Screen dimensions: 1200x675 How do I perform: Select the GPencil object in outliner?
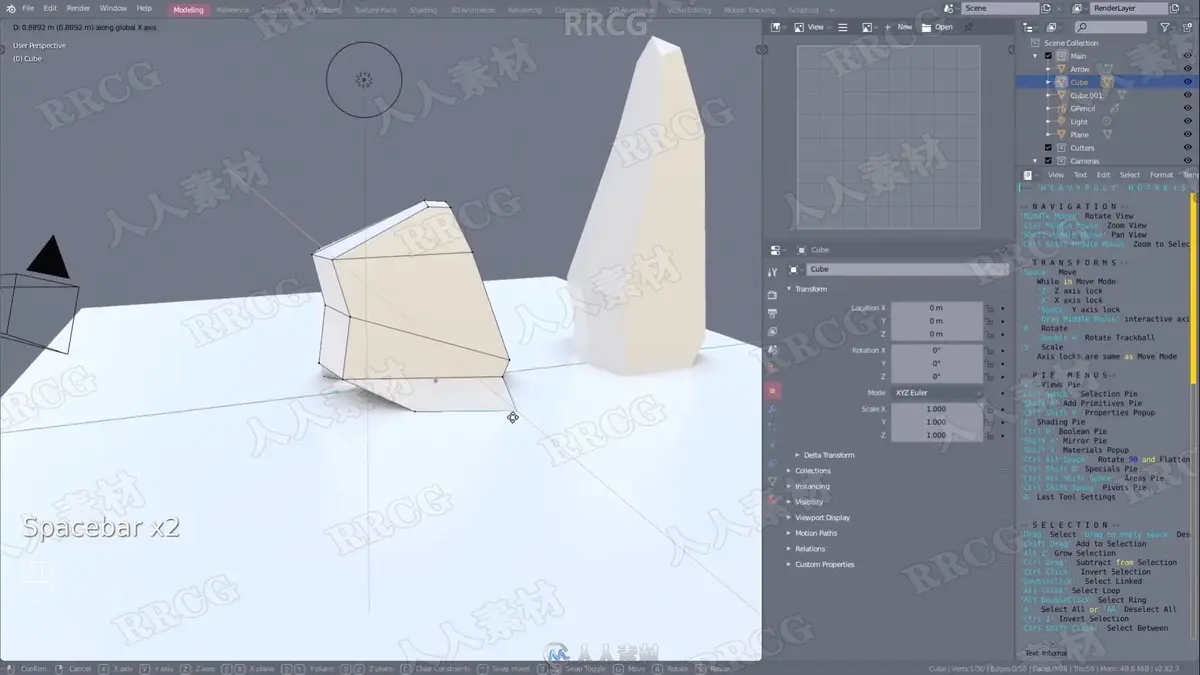[1082, 109]
